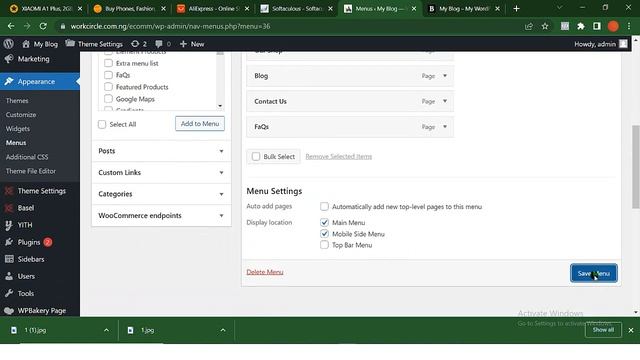
Task: Check the Google Maps checkbox
Action: coord(108,99)
